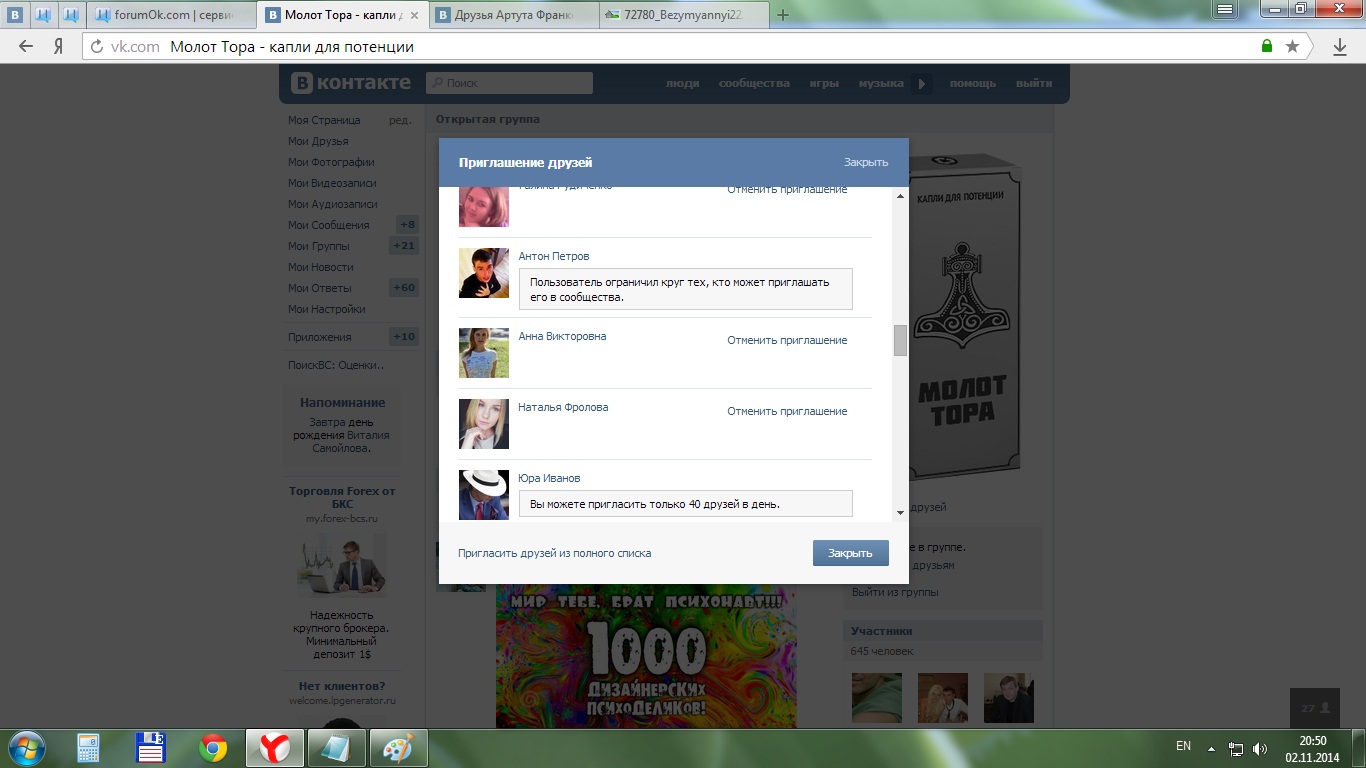Open the игры header menu item
This screenshot has height=768, width=1366.
(x=824, y=83)
